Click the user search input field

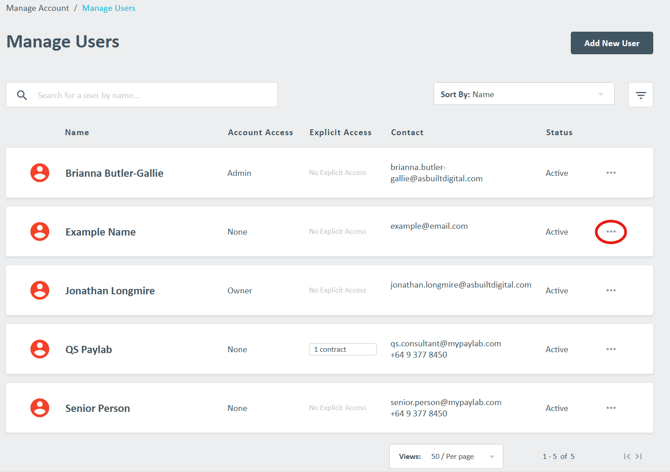tap(150, 95)
